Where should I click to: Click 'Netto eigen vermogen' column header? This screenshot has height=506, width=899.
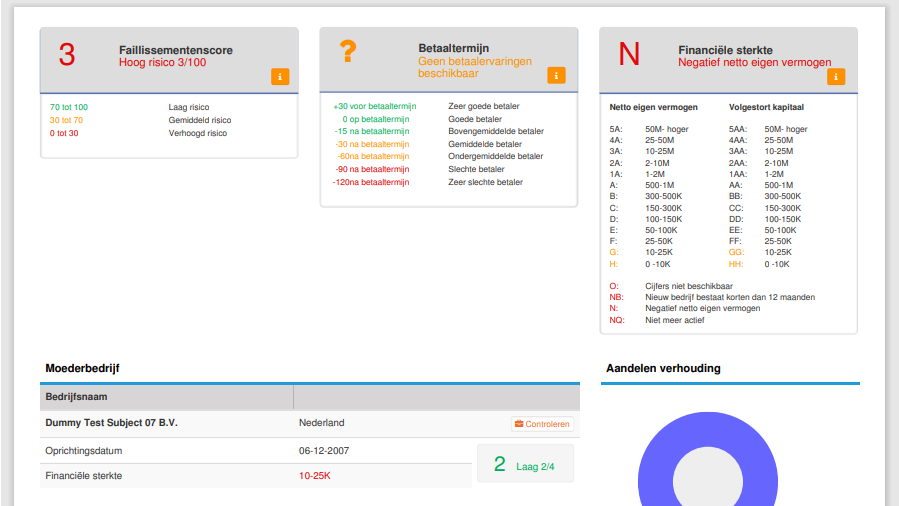click(x=653, y=107)
